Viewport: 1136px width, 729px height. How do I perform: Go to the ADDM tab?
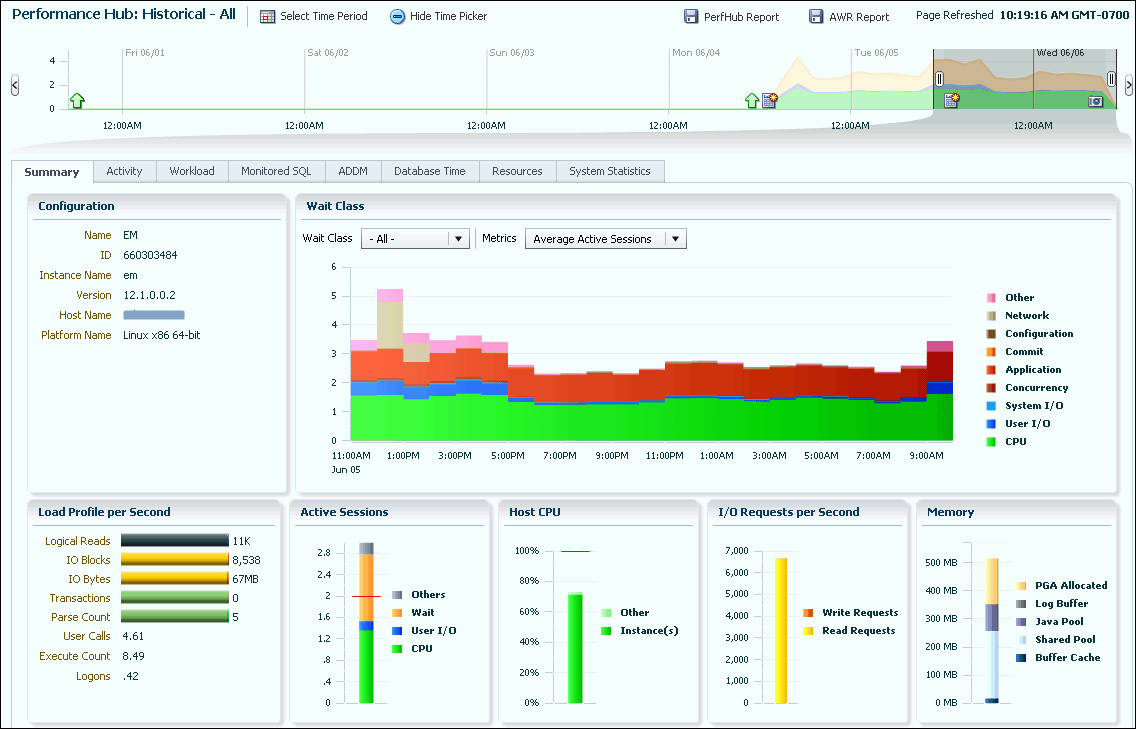point(353,171)
